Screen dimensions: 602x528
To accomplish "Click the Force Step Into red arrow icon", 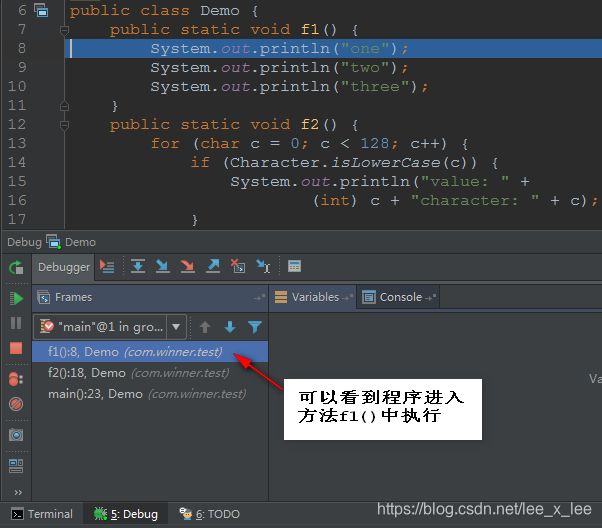I will click(x=187, y=266).
